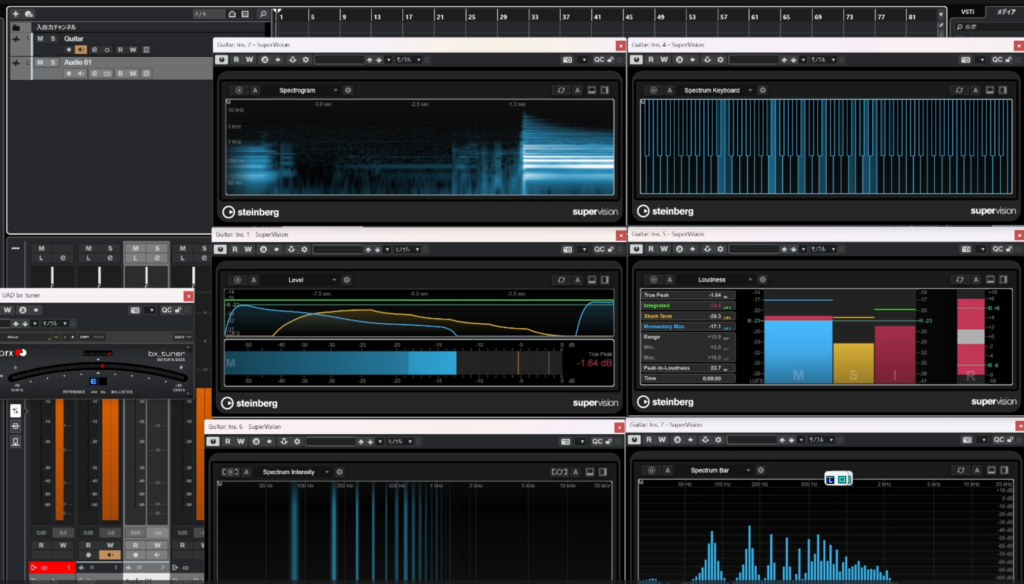The height and width of the screenshot is (584, 1024).
Task: Click Write automation in Ins. 1 Level window
Action: coord(248,249)
